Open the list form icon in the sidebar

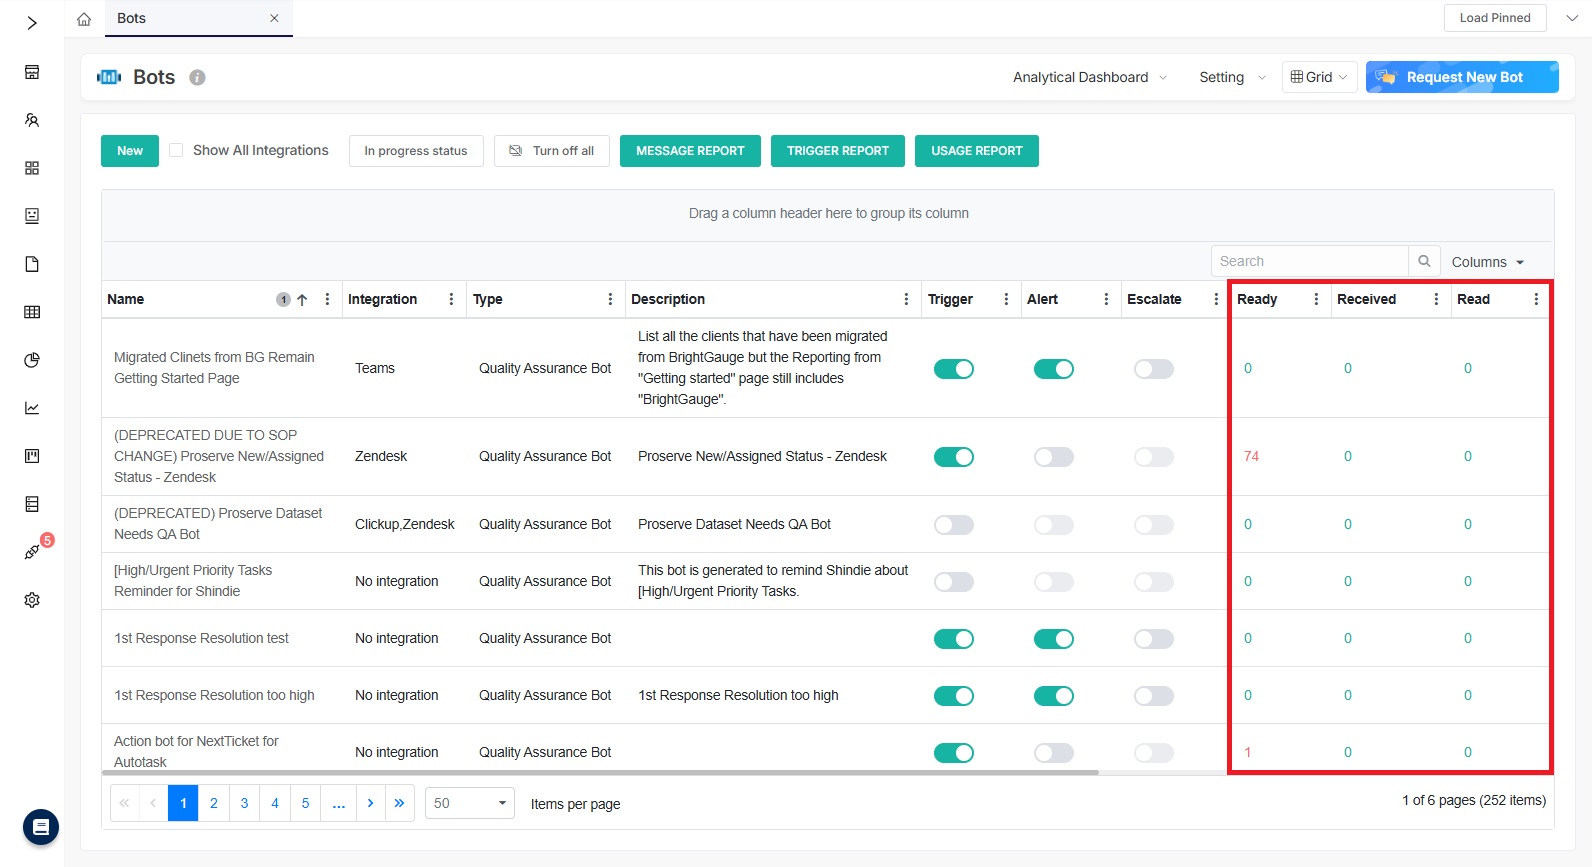click(x=32, y=504)
